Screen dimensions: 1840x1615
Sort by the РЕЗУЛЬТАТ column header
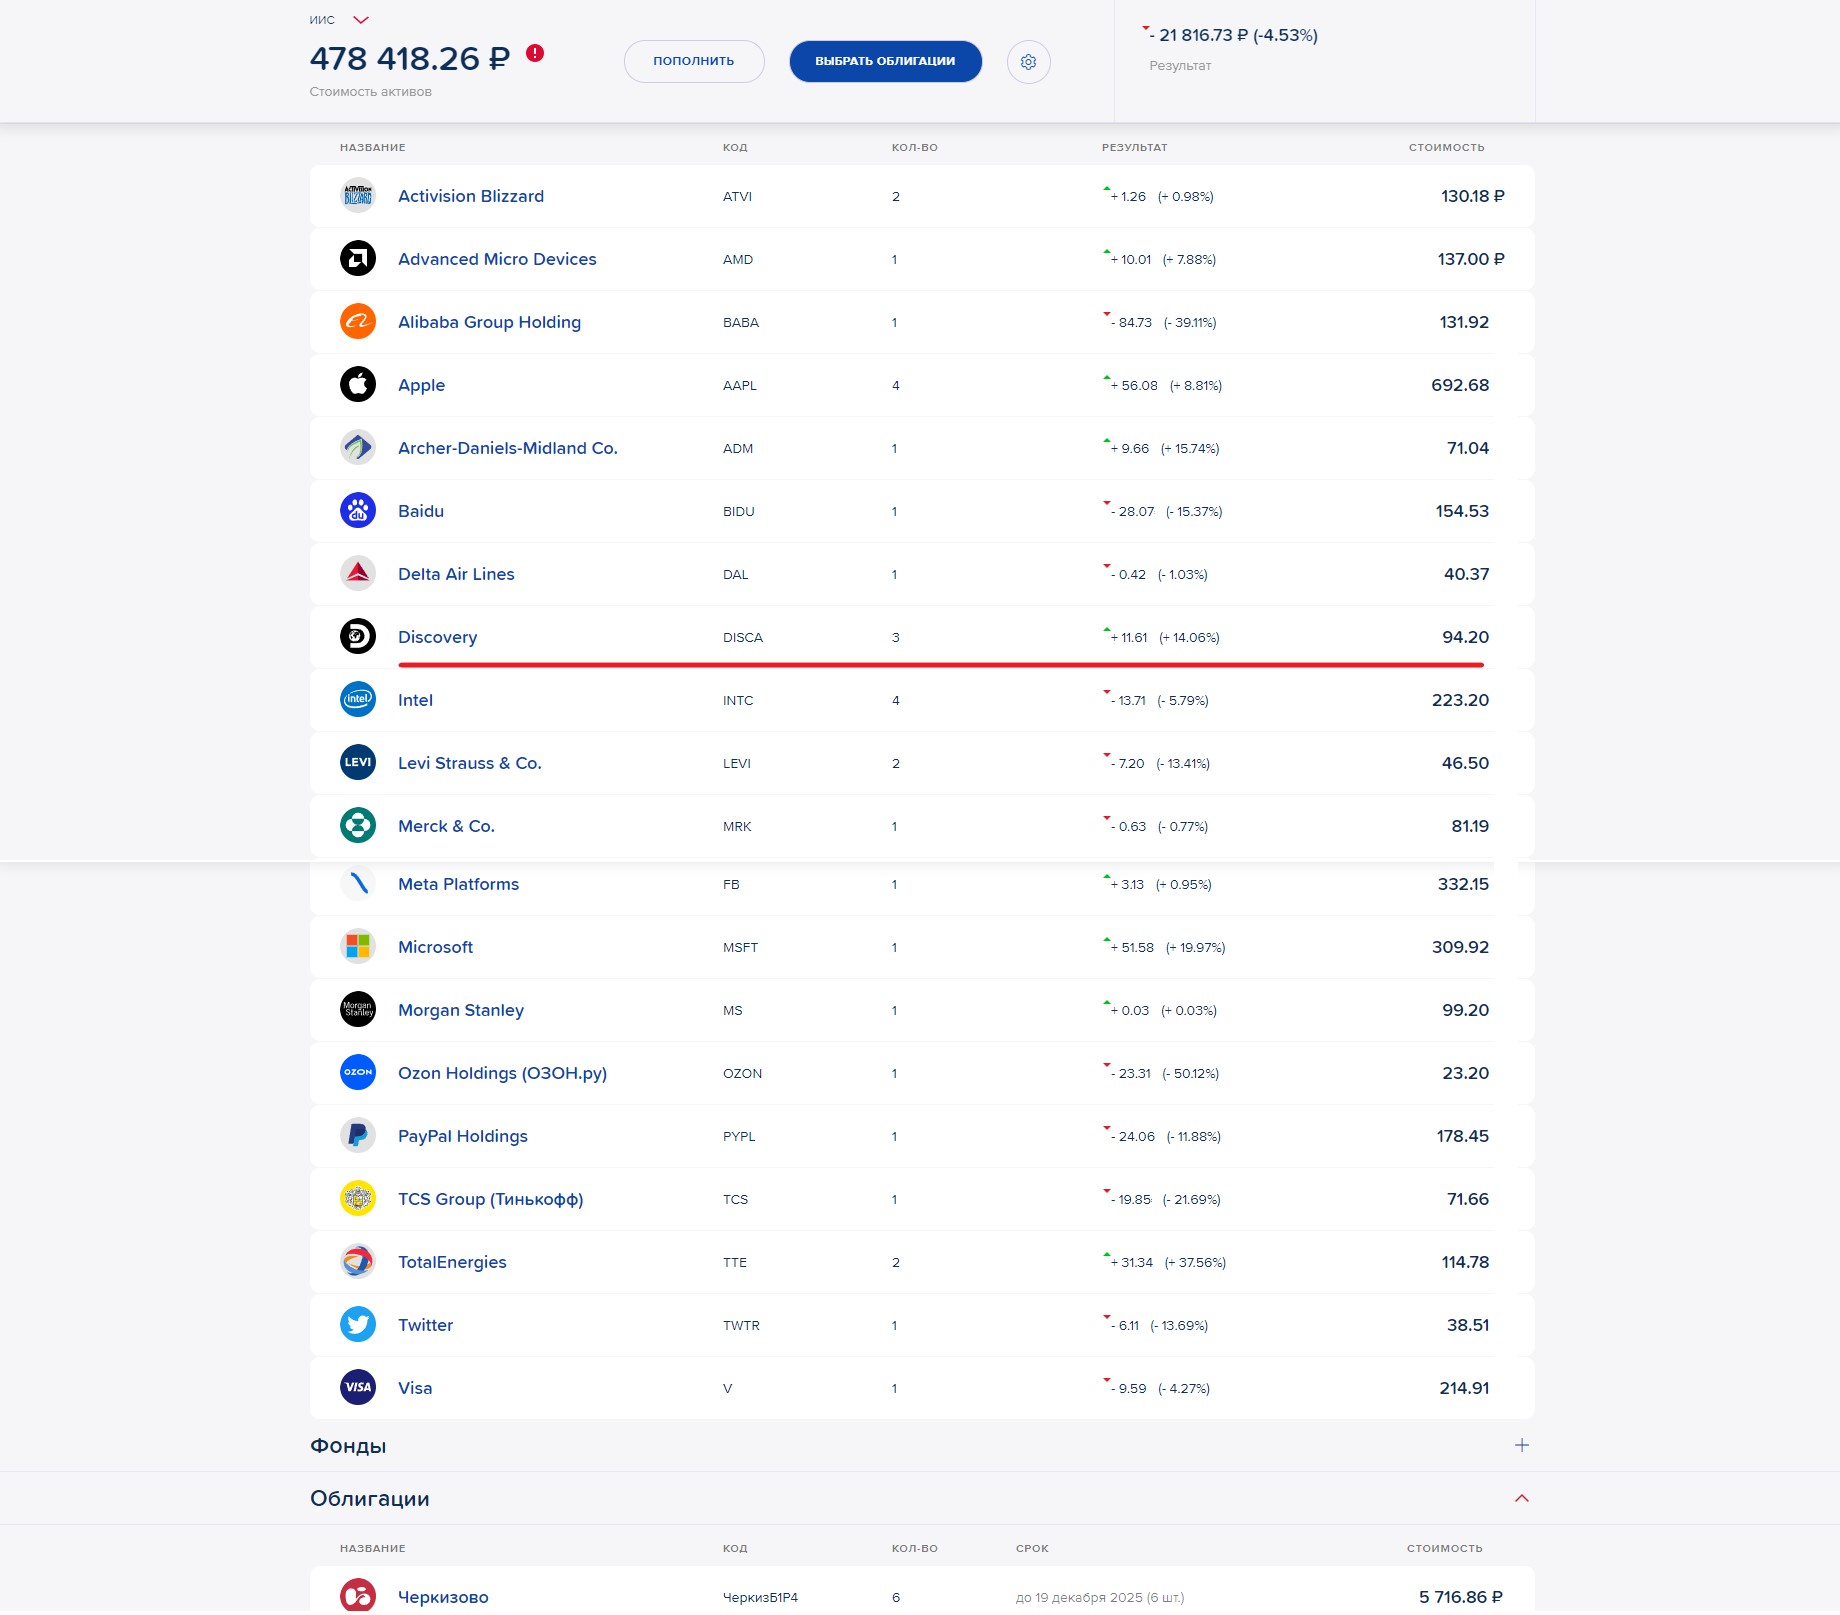1134,147
